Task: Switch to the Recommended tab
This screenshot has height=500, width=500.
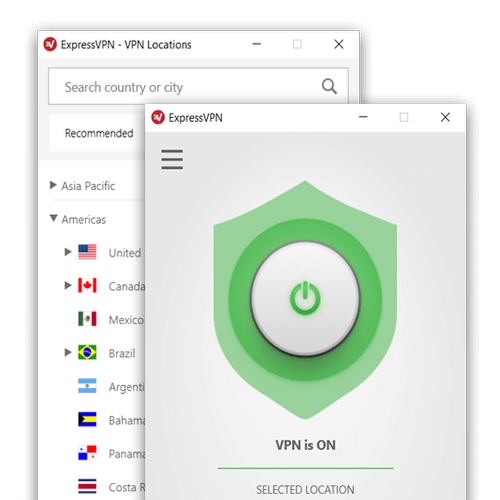Action: pos(99,133)
